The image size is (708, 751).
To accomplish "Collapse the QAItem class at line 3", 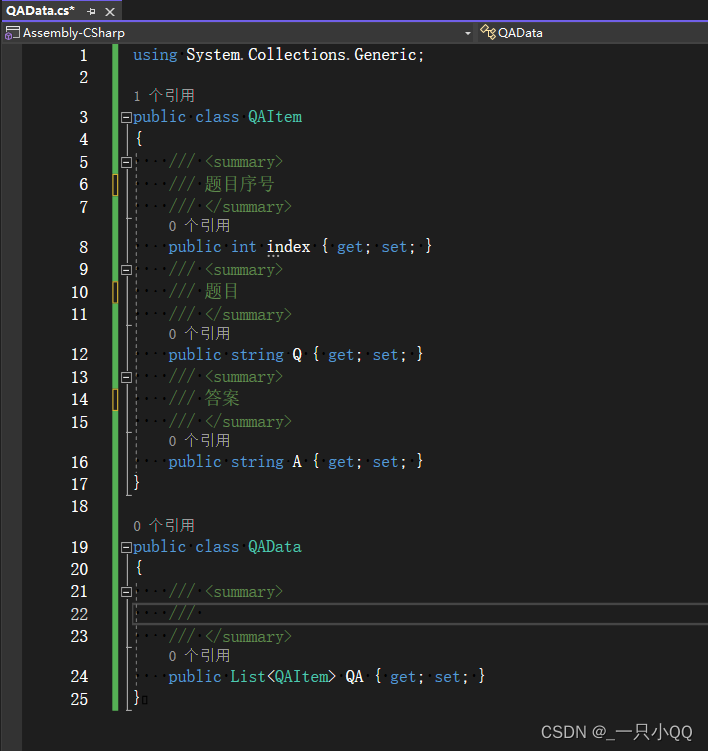I will click(x=126, y=117).
